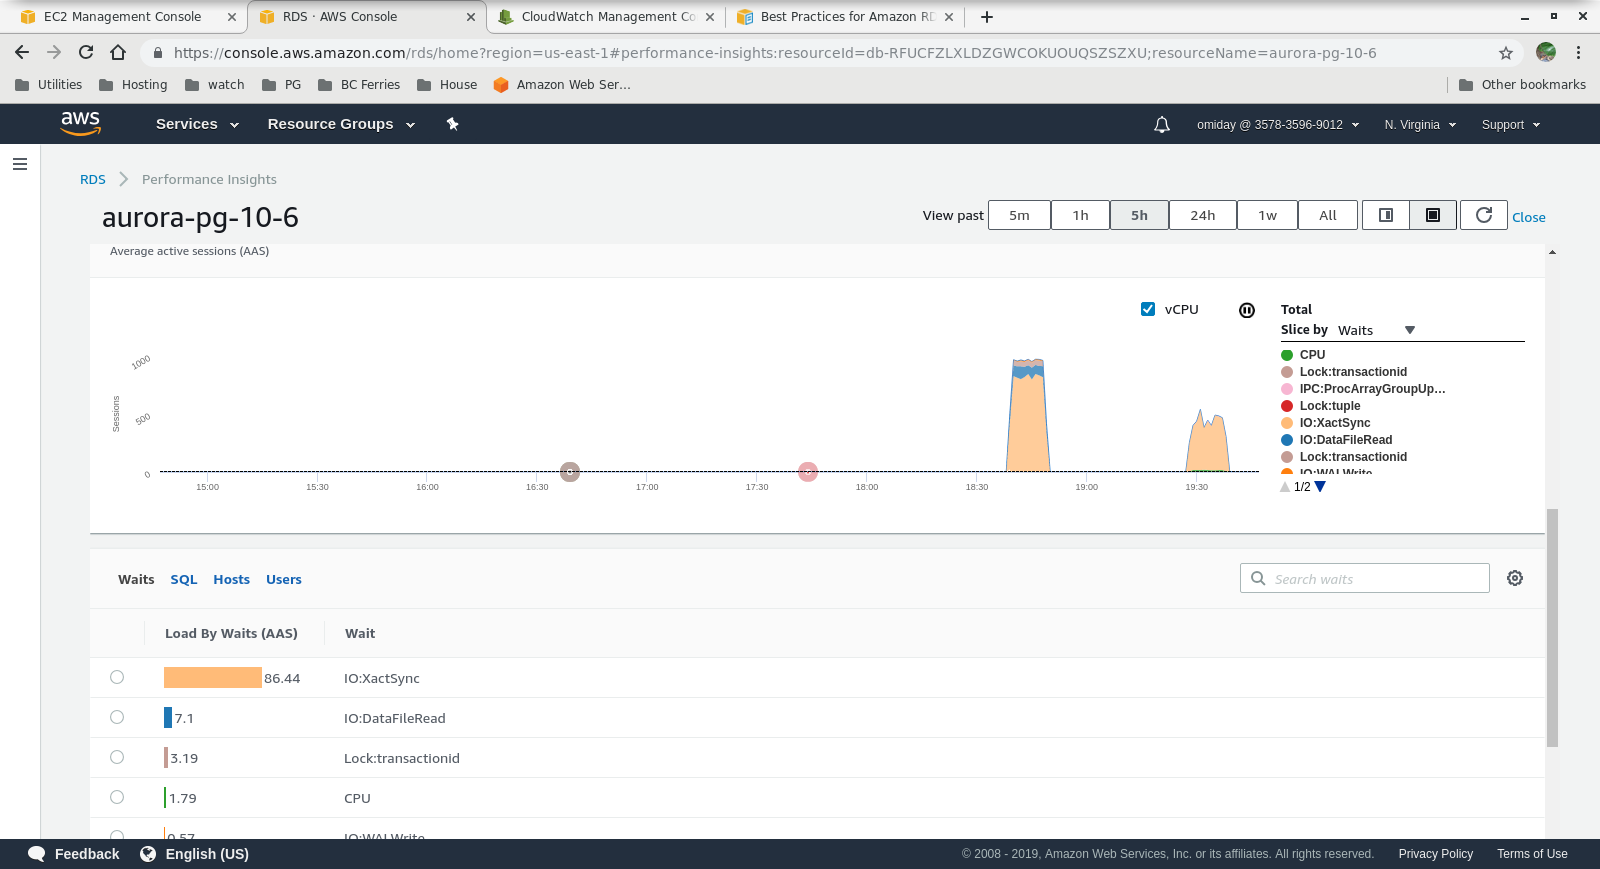Select the Waits tab
The image size is (1600, 869).
tap(136, 579)
